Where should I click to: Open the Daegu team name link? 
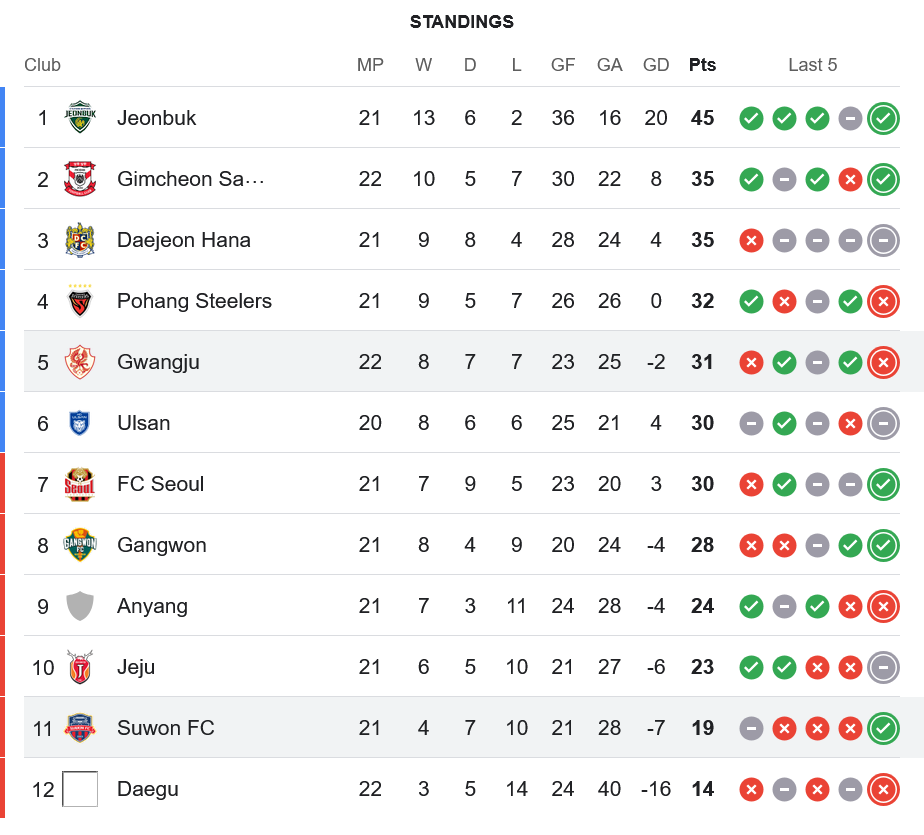pyautogui.click(x=148, y=789)
